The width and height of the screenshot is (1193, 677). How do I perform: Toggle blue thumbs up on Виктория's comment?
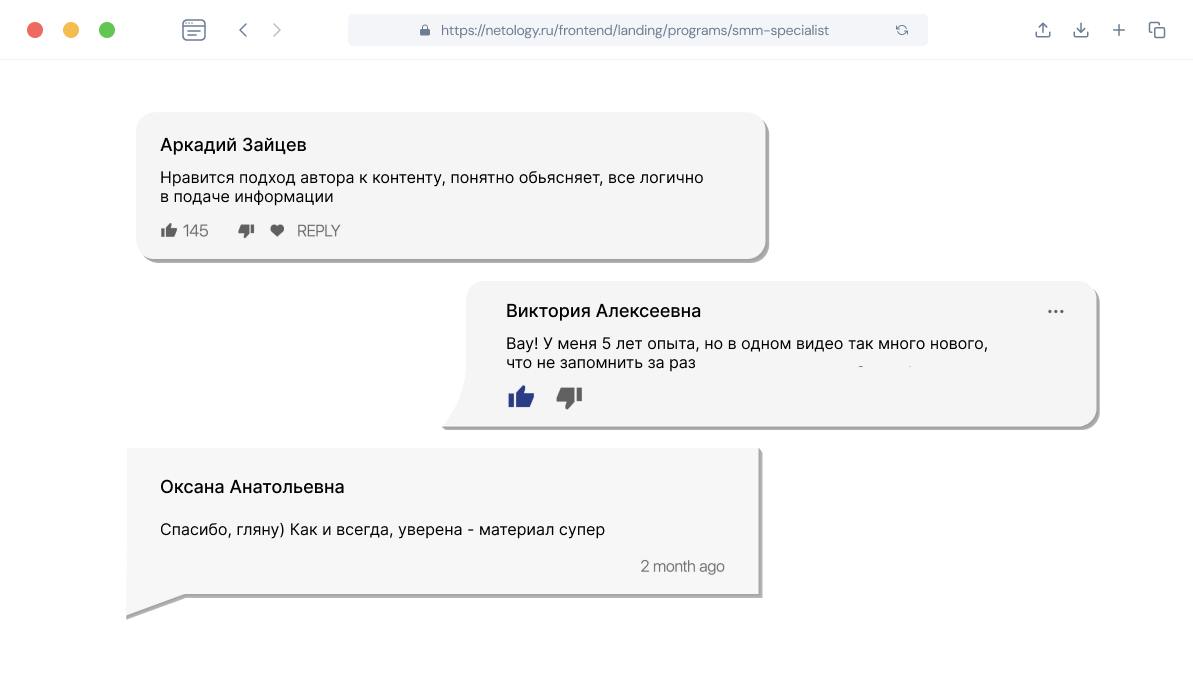coord(521,397)
